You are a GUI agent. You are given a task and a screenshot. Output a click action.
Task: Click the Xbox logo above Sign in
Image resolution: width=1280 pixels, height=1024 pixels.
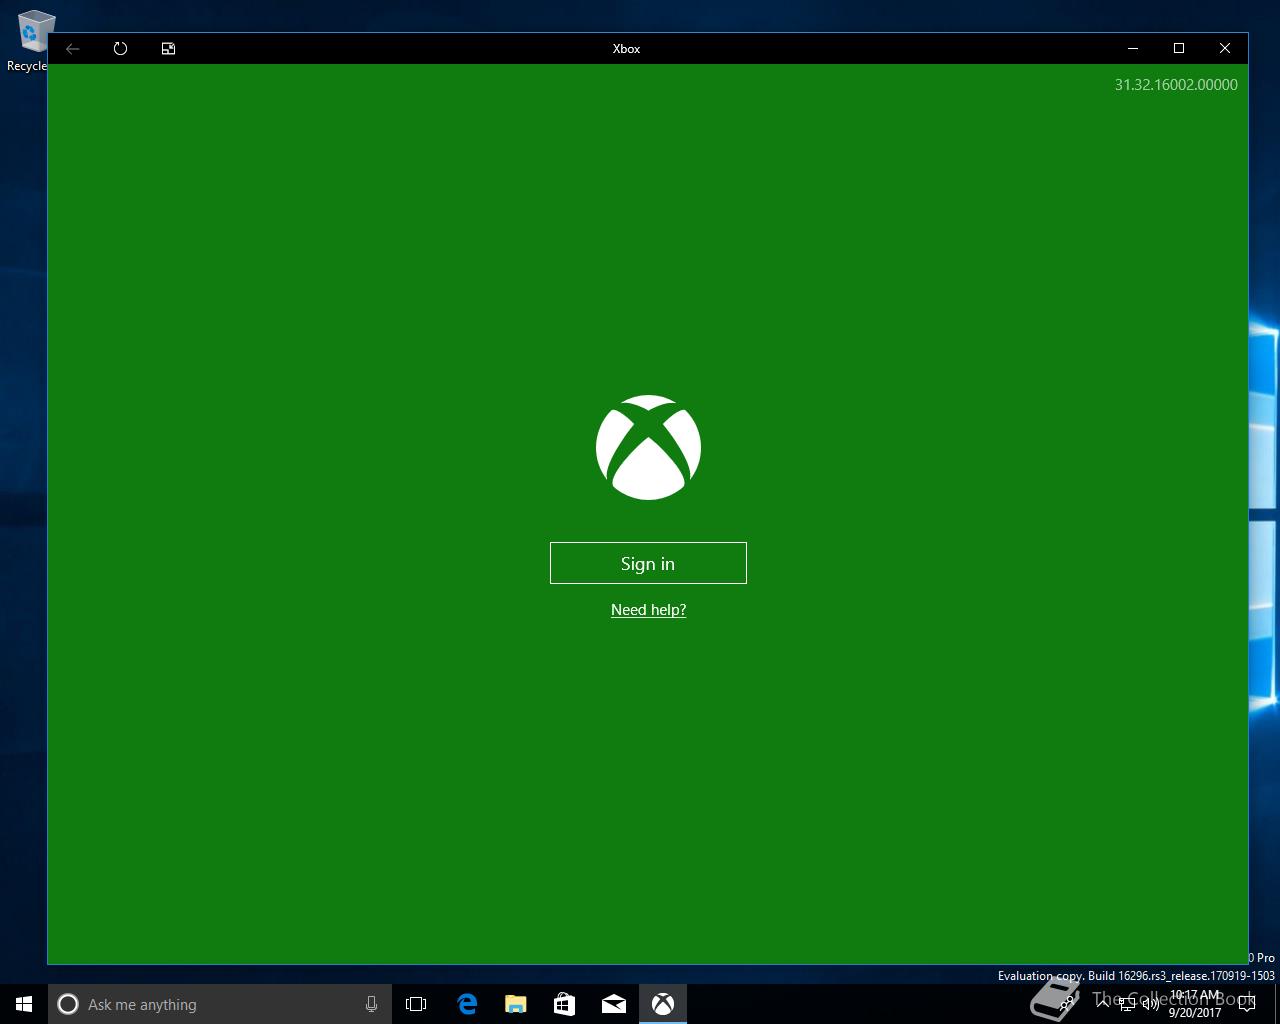point(648,447)
